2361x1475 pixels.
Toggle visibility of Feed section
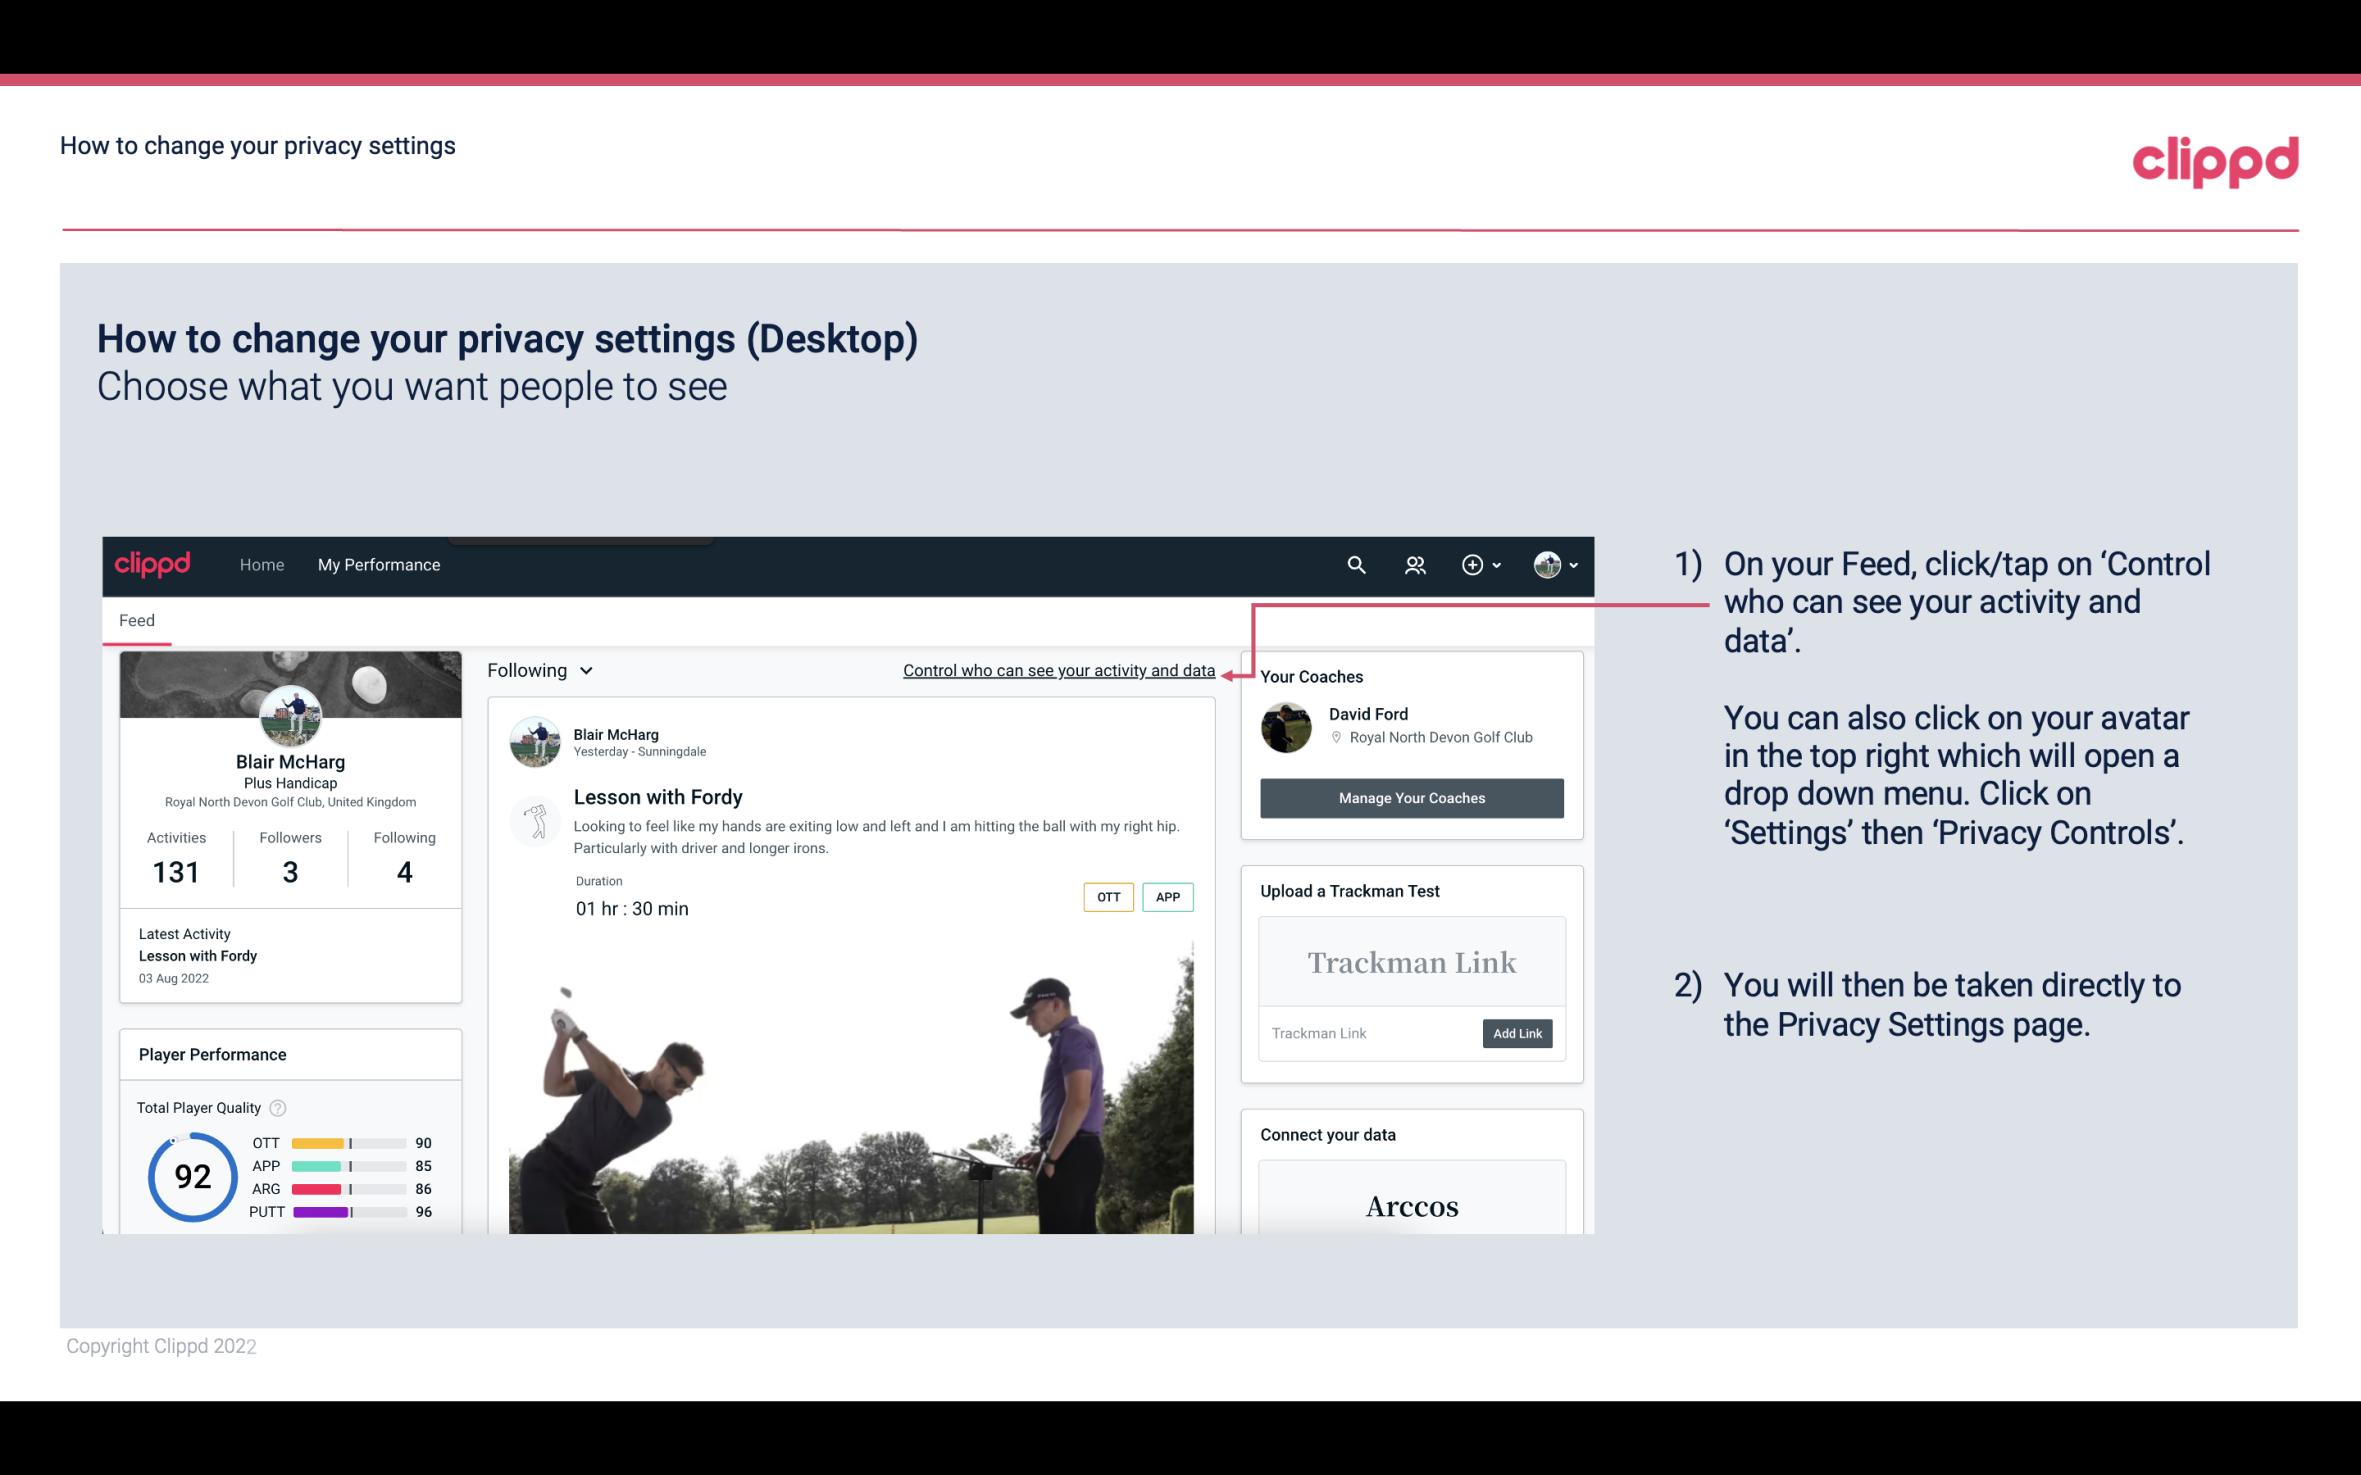coord(134,619)
